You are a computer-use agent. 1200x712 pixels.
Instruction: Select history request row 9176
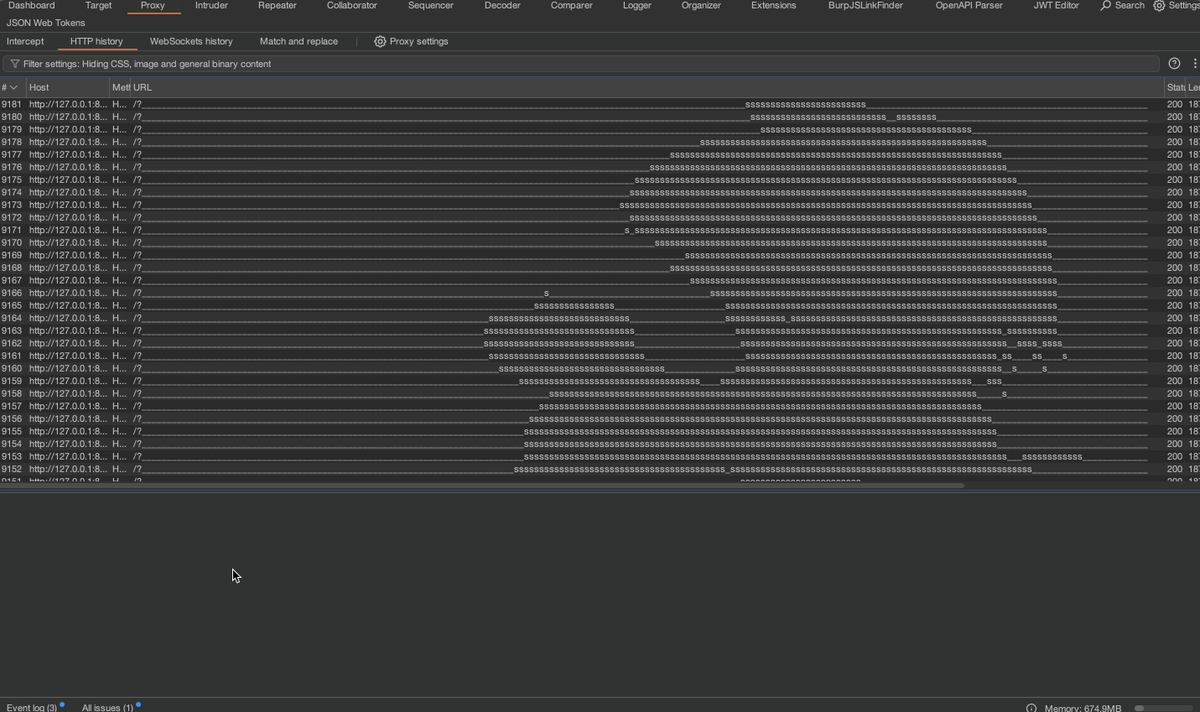600,167
